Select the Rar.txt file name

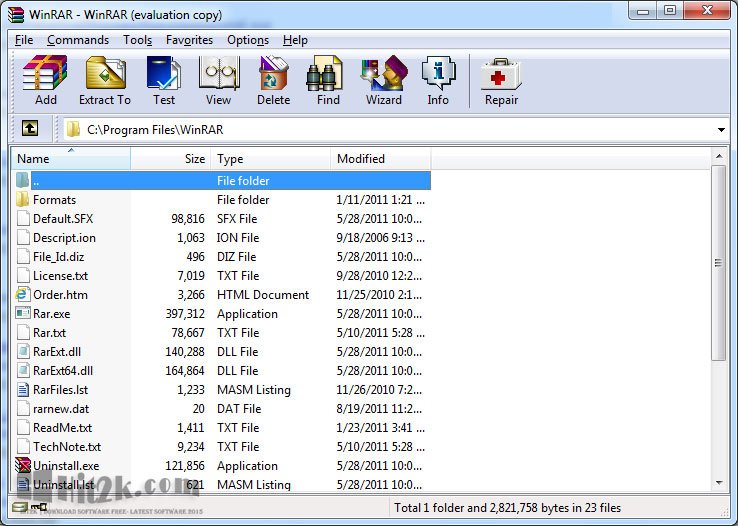pos(49,333)
